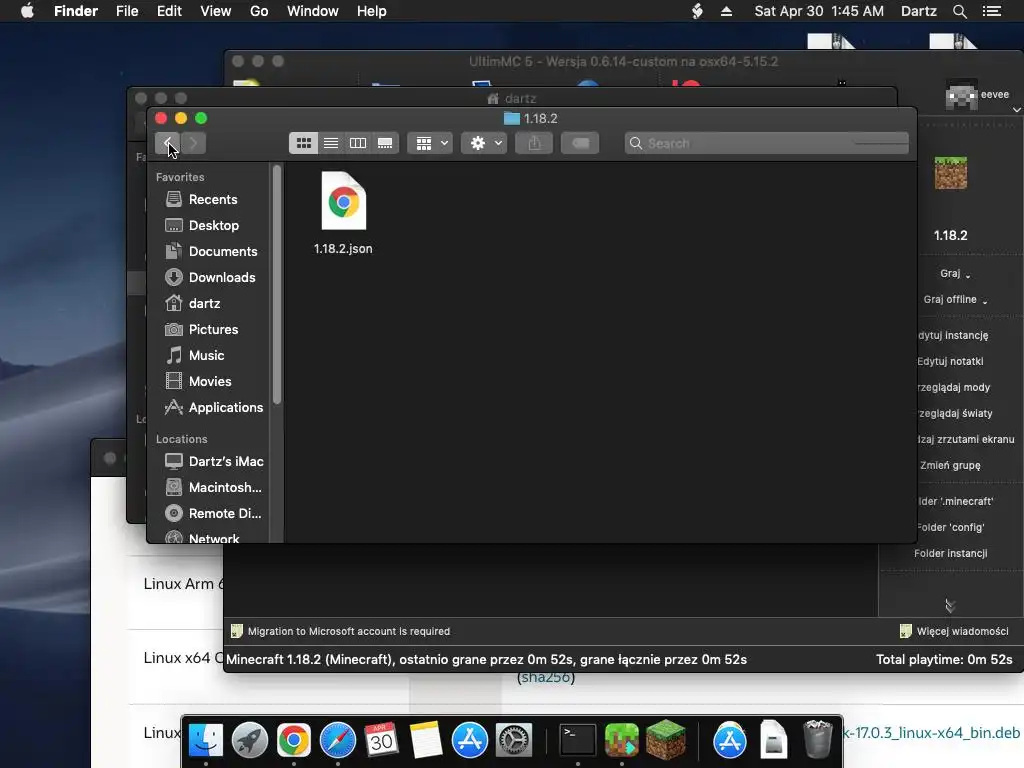The width and height of the screenshot is (1024, 768).
Task: Click the Share button in Finder toolbar
Action: pos(534,143)
